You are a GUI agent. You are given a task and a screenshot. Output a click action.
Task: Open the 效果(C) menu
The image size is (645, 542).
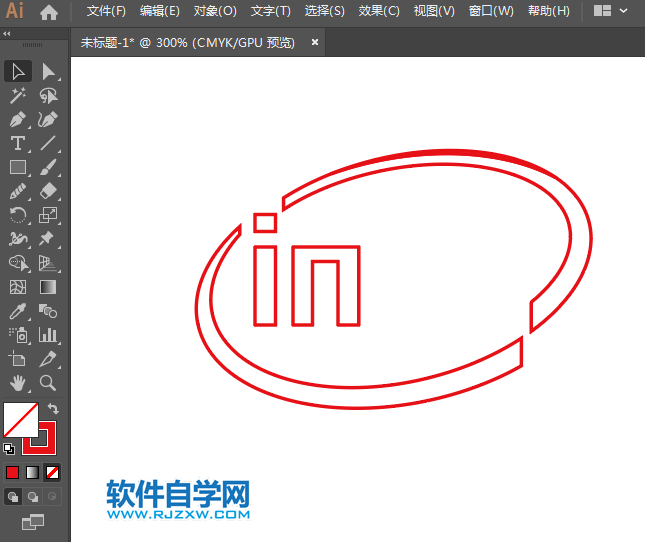click(379, 11)
